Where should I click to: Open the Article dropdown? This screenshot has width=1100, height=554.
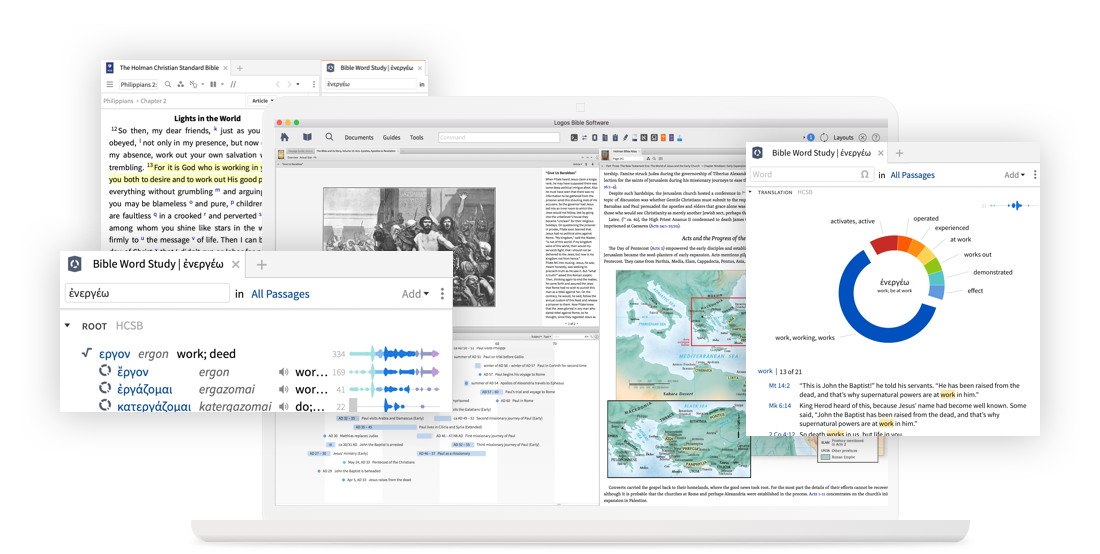click(x=263, y=101)
